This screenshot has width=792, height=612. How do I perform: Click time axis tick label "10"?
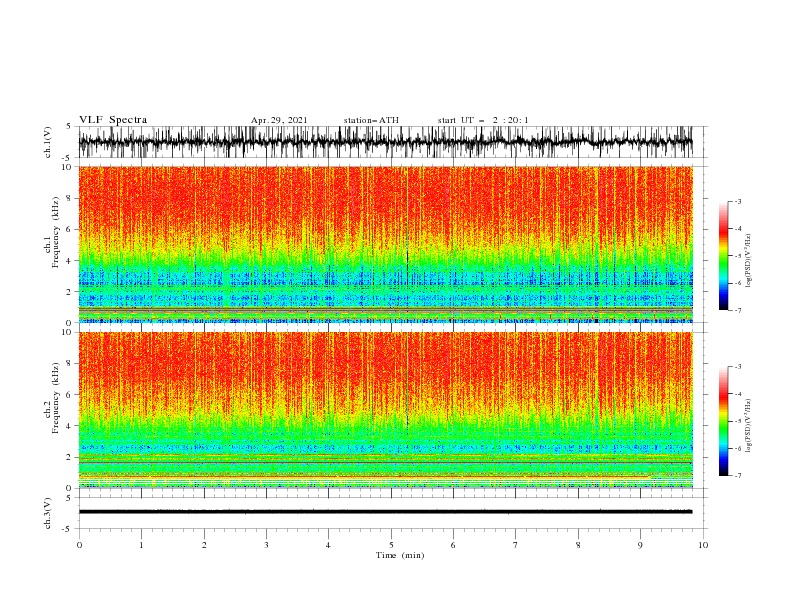coord(703,545)
